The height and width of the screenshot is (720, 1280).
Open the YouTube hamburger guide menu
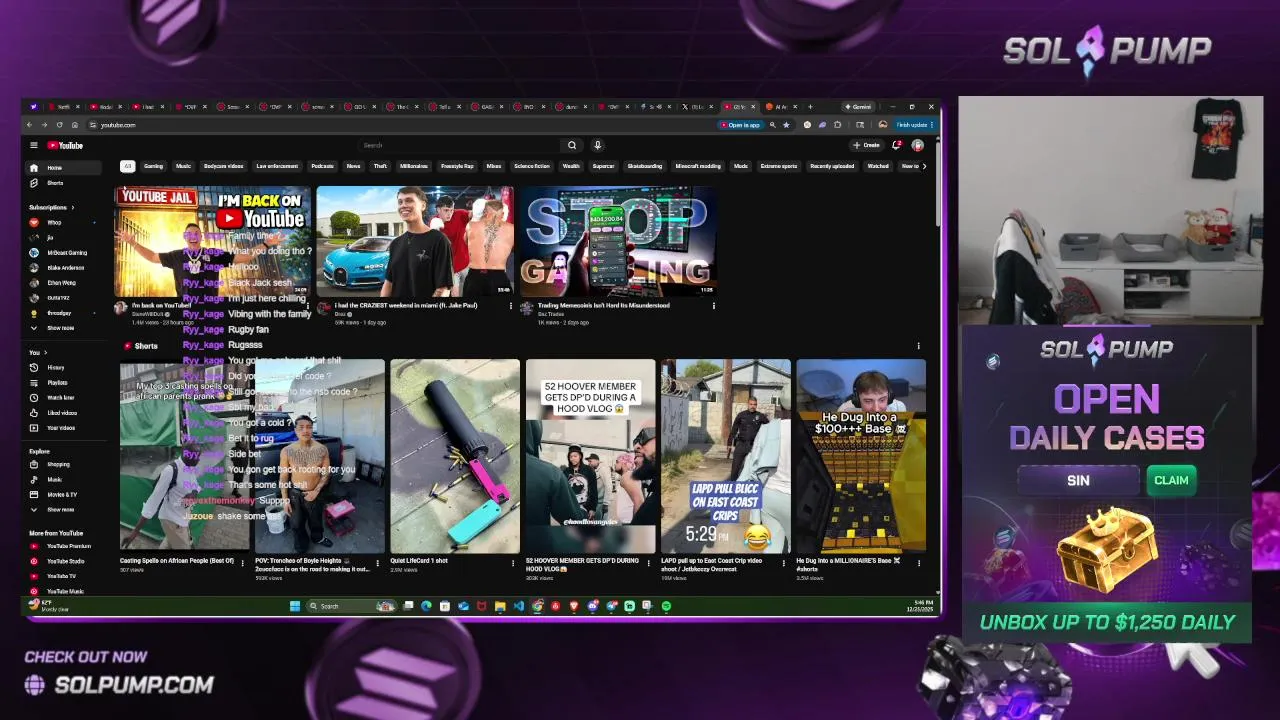(x=33, y=145)
